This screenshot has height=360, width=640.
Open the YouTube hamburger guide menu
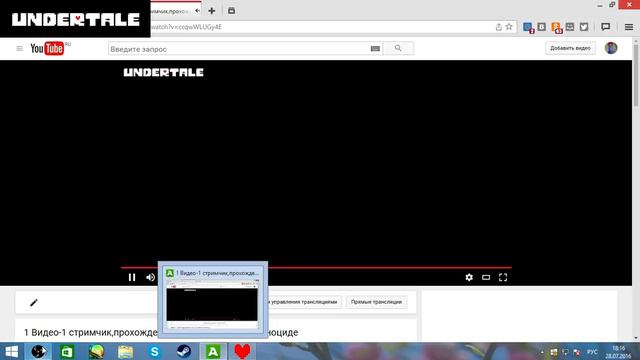(19, 49)
